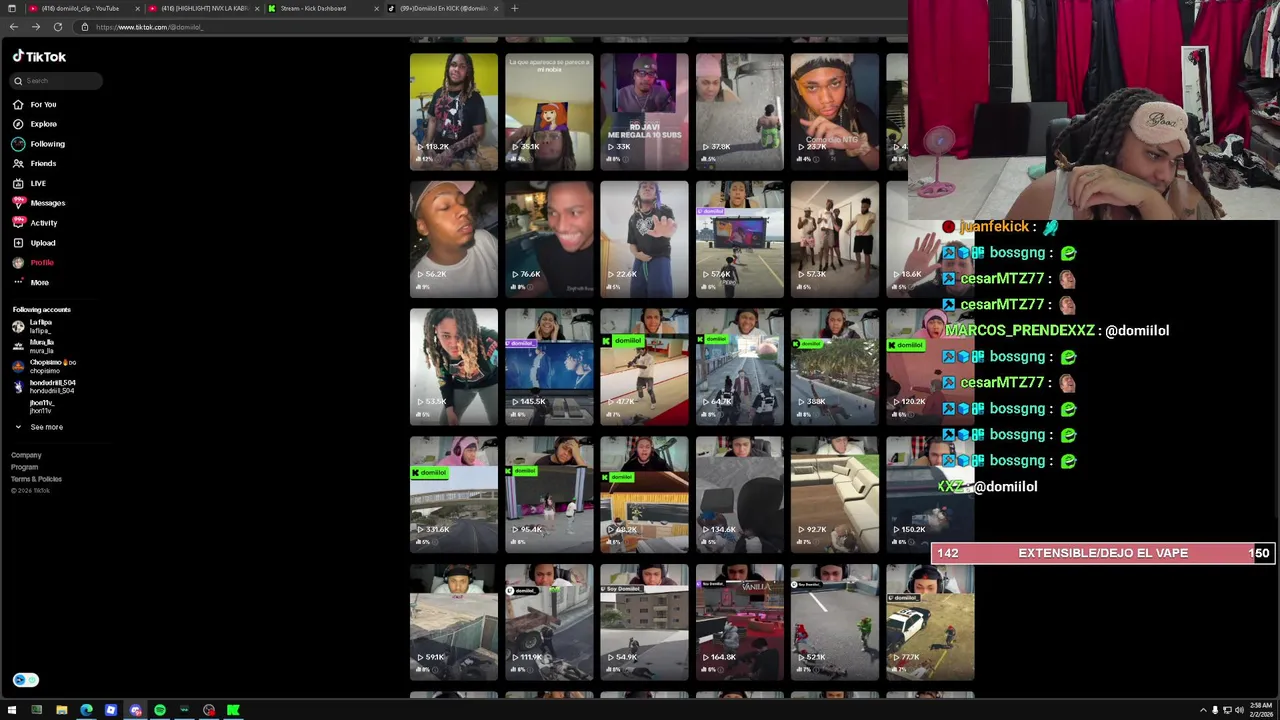Switch to HIGHLIGHT NVX YouTube tab

[203, 8]
